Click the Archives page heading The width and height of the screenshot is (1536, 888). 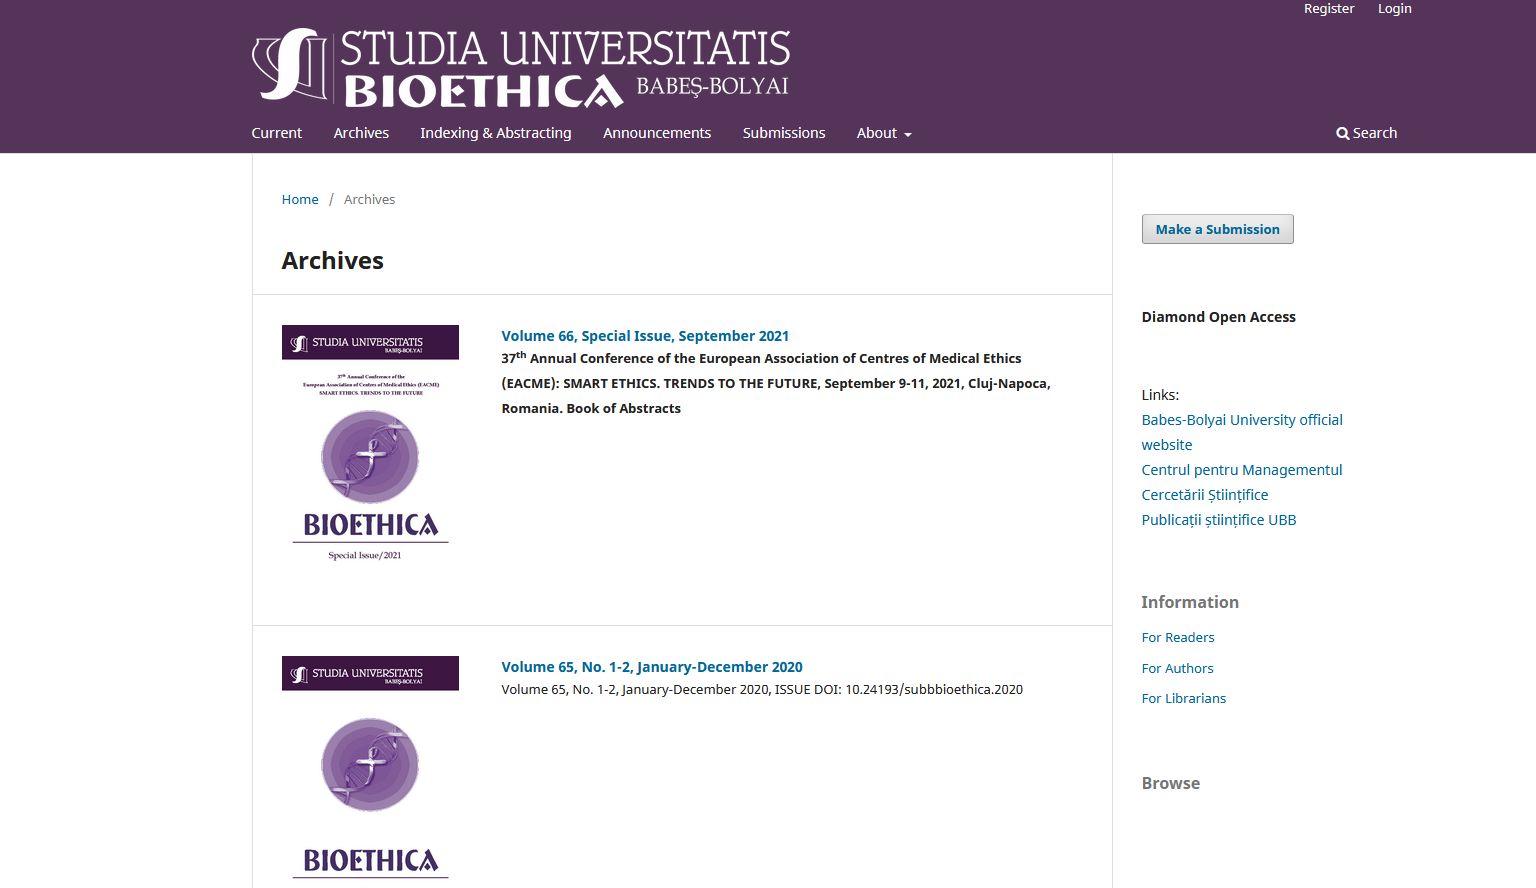(333, 260)
